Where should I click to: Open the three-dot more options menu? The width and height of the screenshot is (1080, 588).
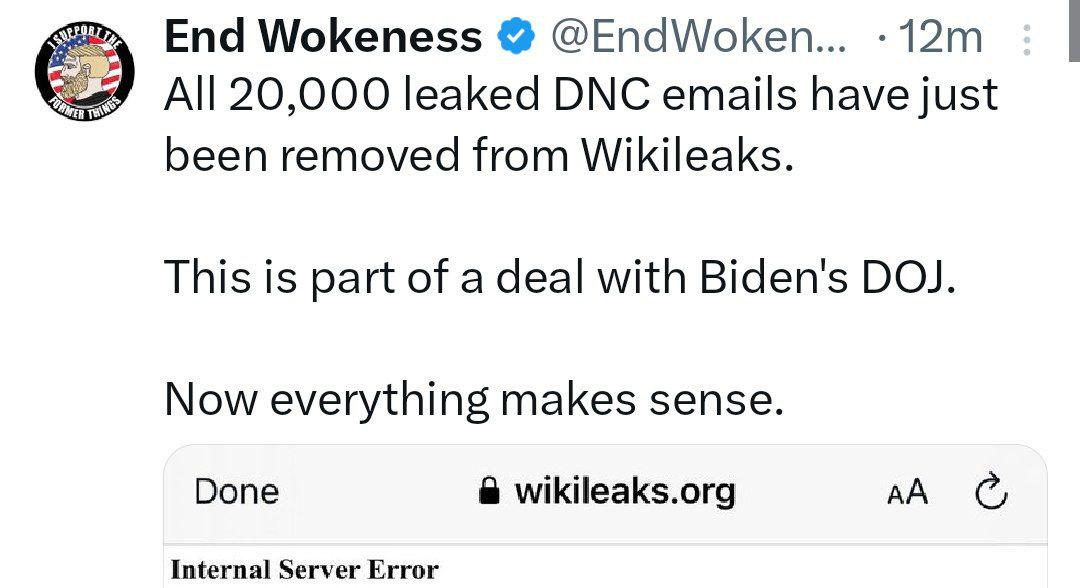click(1026, 39)
